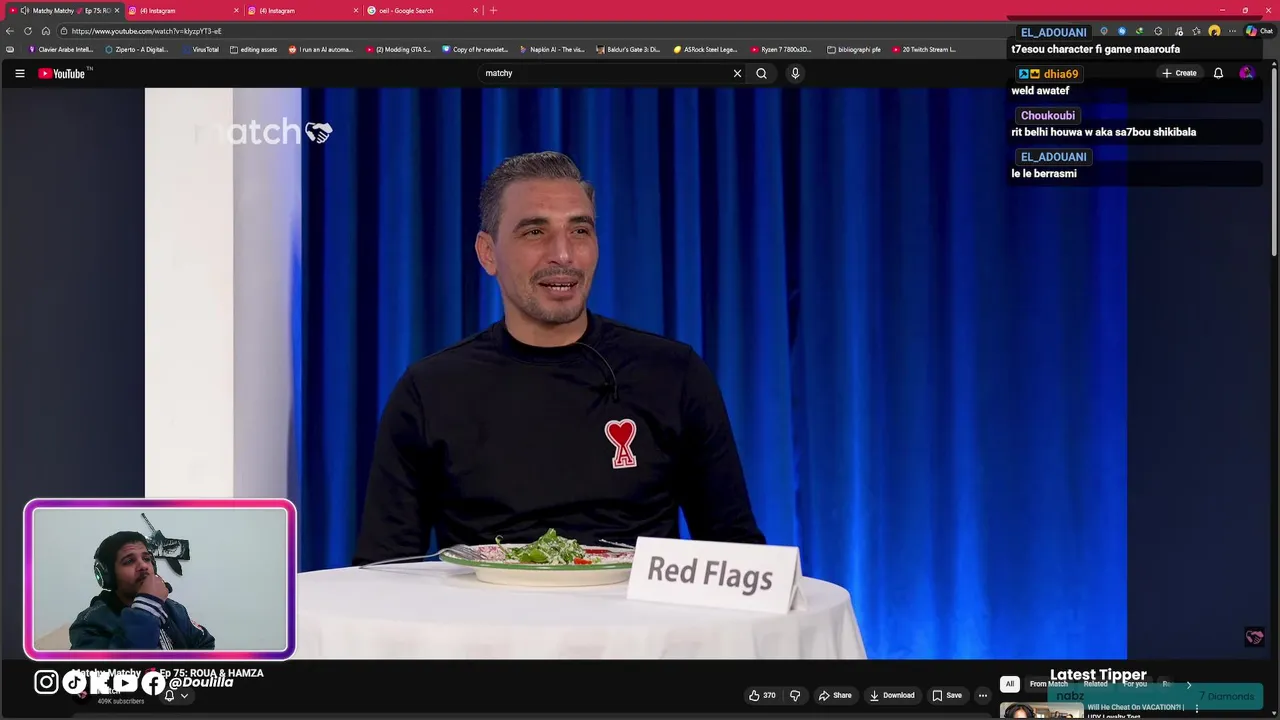The width and height of the screenshot is (1280, 720).
Task: Close the first Instagram tab
Action: click(x=236, y=10)
